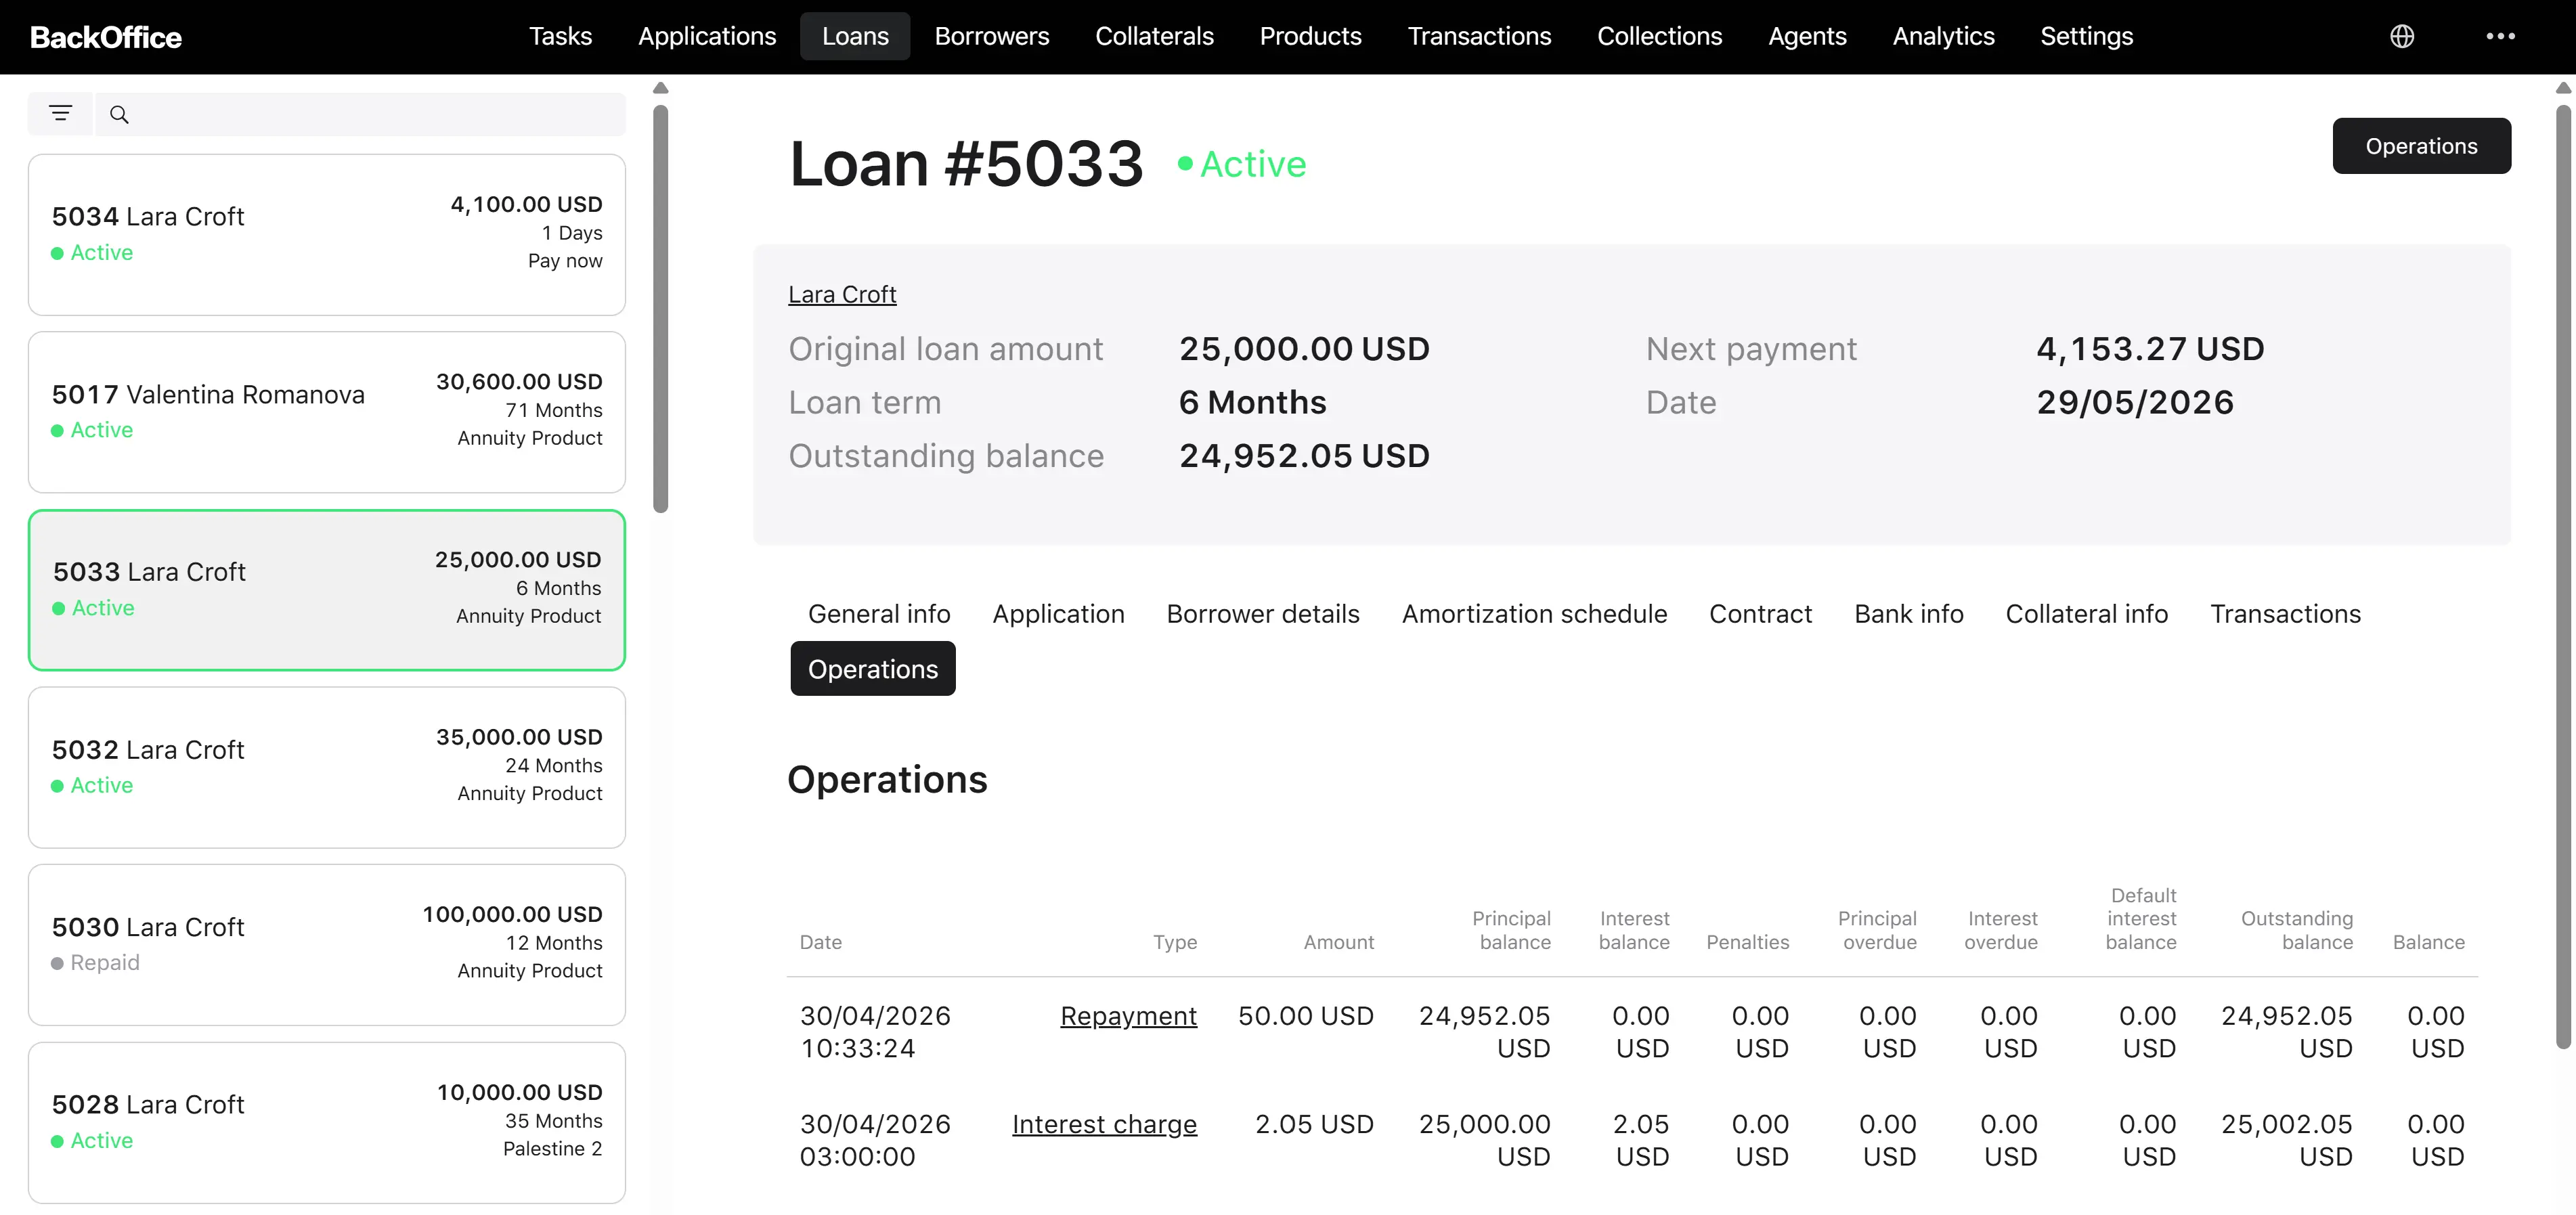The image size is (2576, 1215).
Task: Select repaid loan 5030 Lara Croft card
Action: (327, 945)
